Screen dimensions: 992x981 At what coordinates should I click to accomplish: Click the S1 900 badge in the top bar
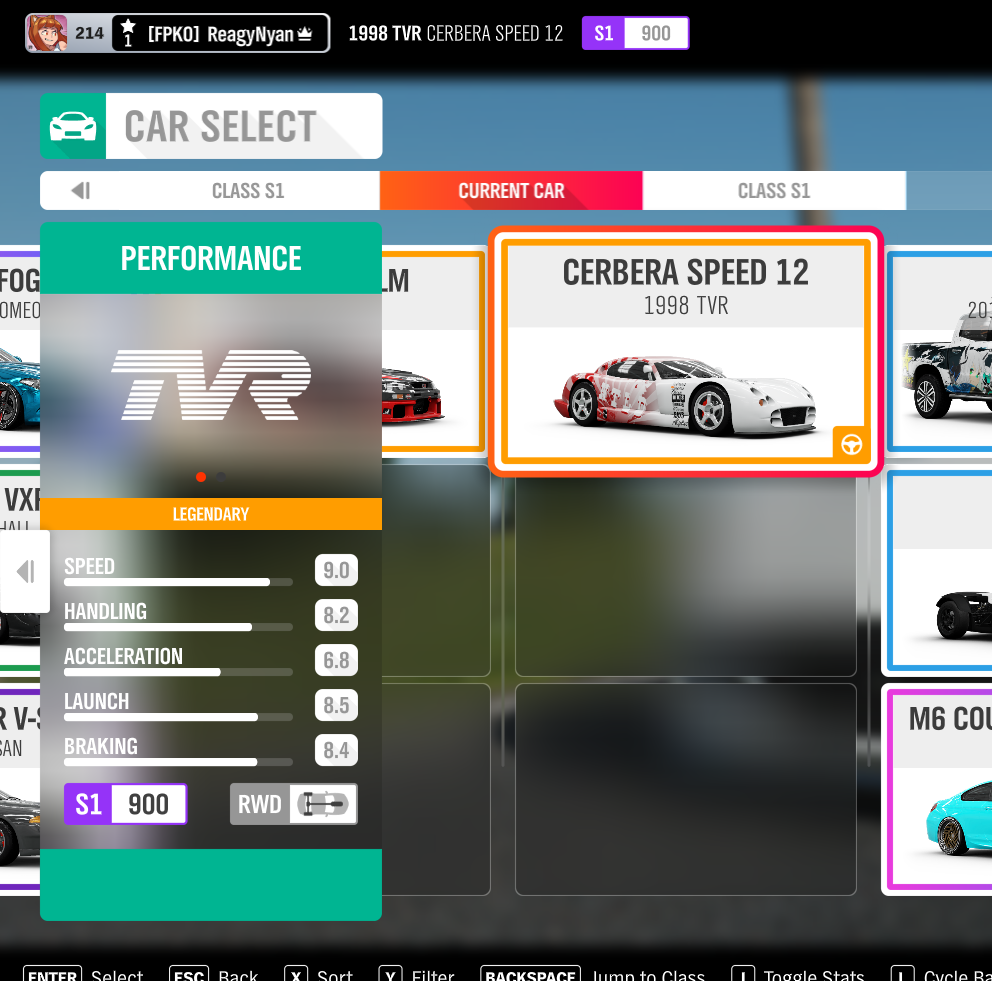pyautogui.click(x=635, y=33)
